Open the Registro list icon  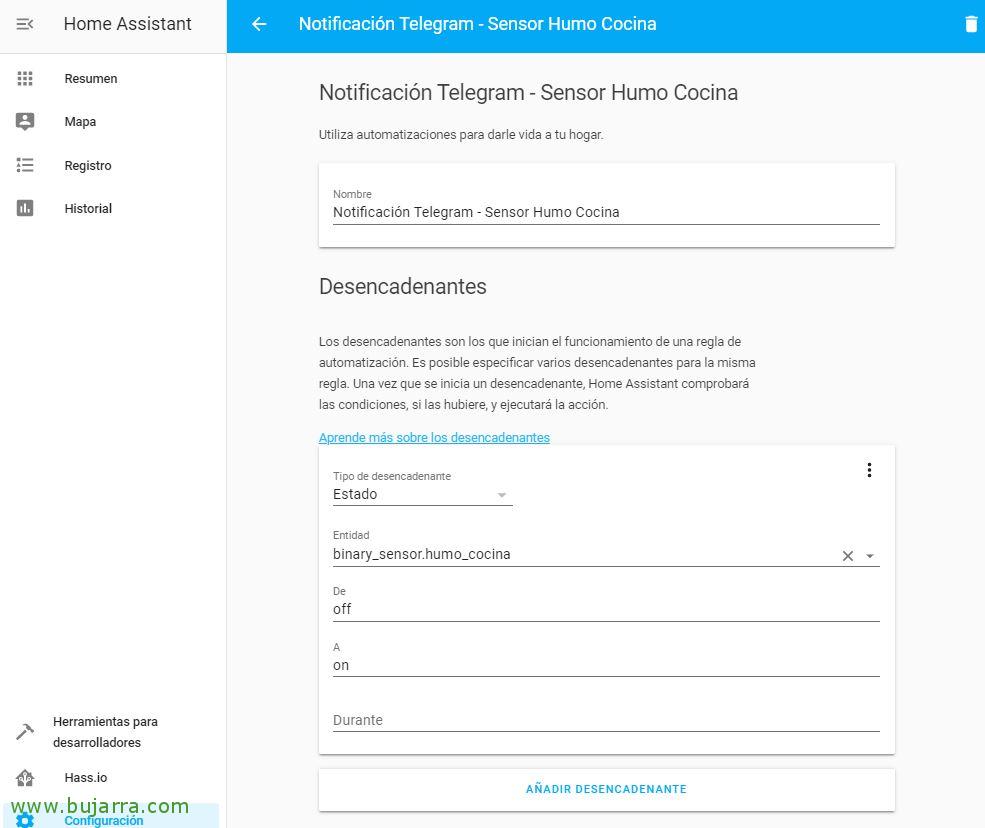pos(24,165)
